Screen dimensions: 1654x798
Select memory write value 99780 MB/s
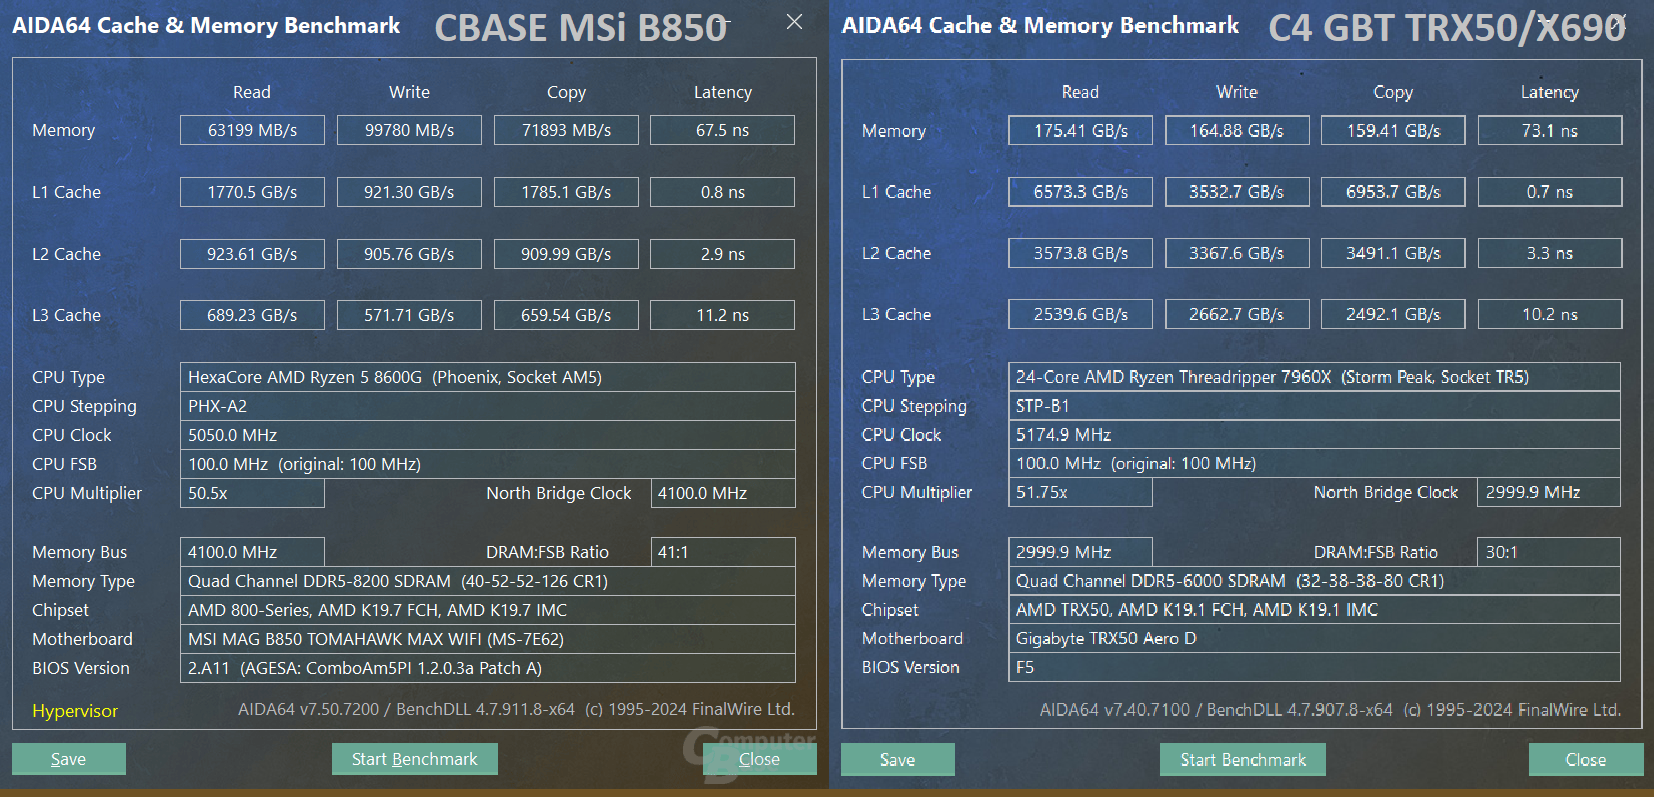[x=409, y=130]
